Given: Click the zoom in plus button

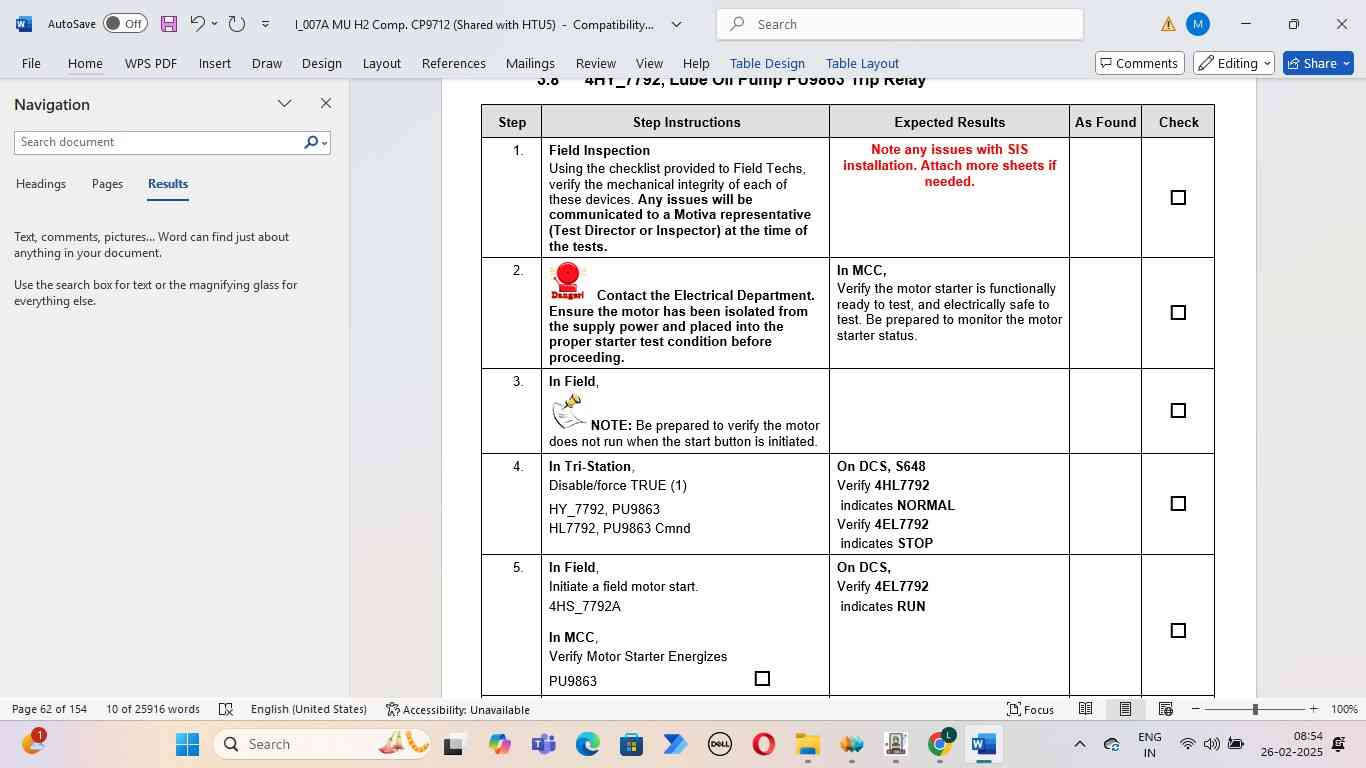Looking at the screenshot, I should click(1313, 709).
